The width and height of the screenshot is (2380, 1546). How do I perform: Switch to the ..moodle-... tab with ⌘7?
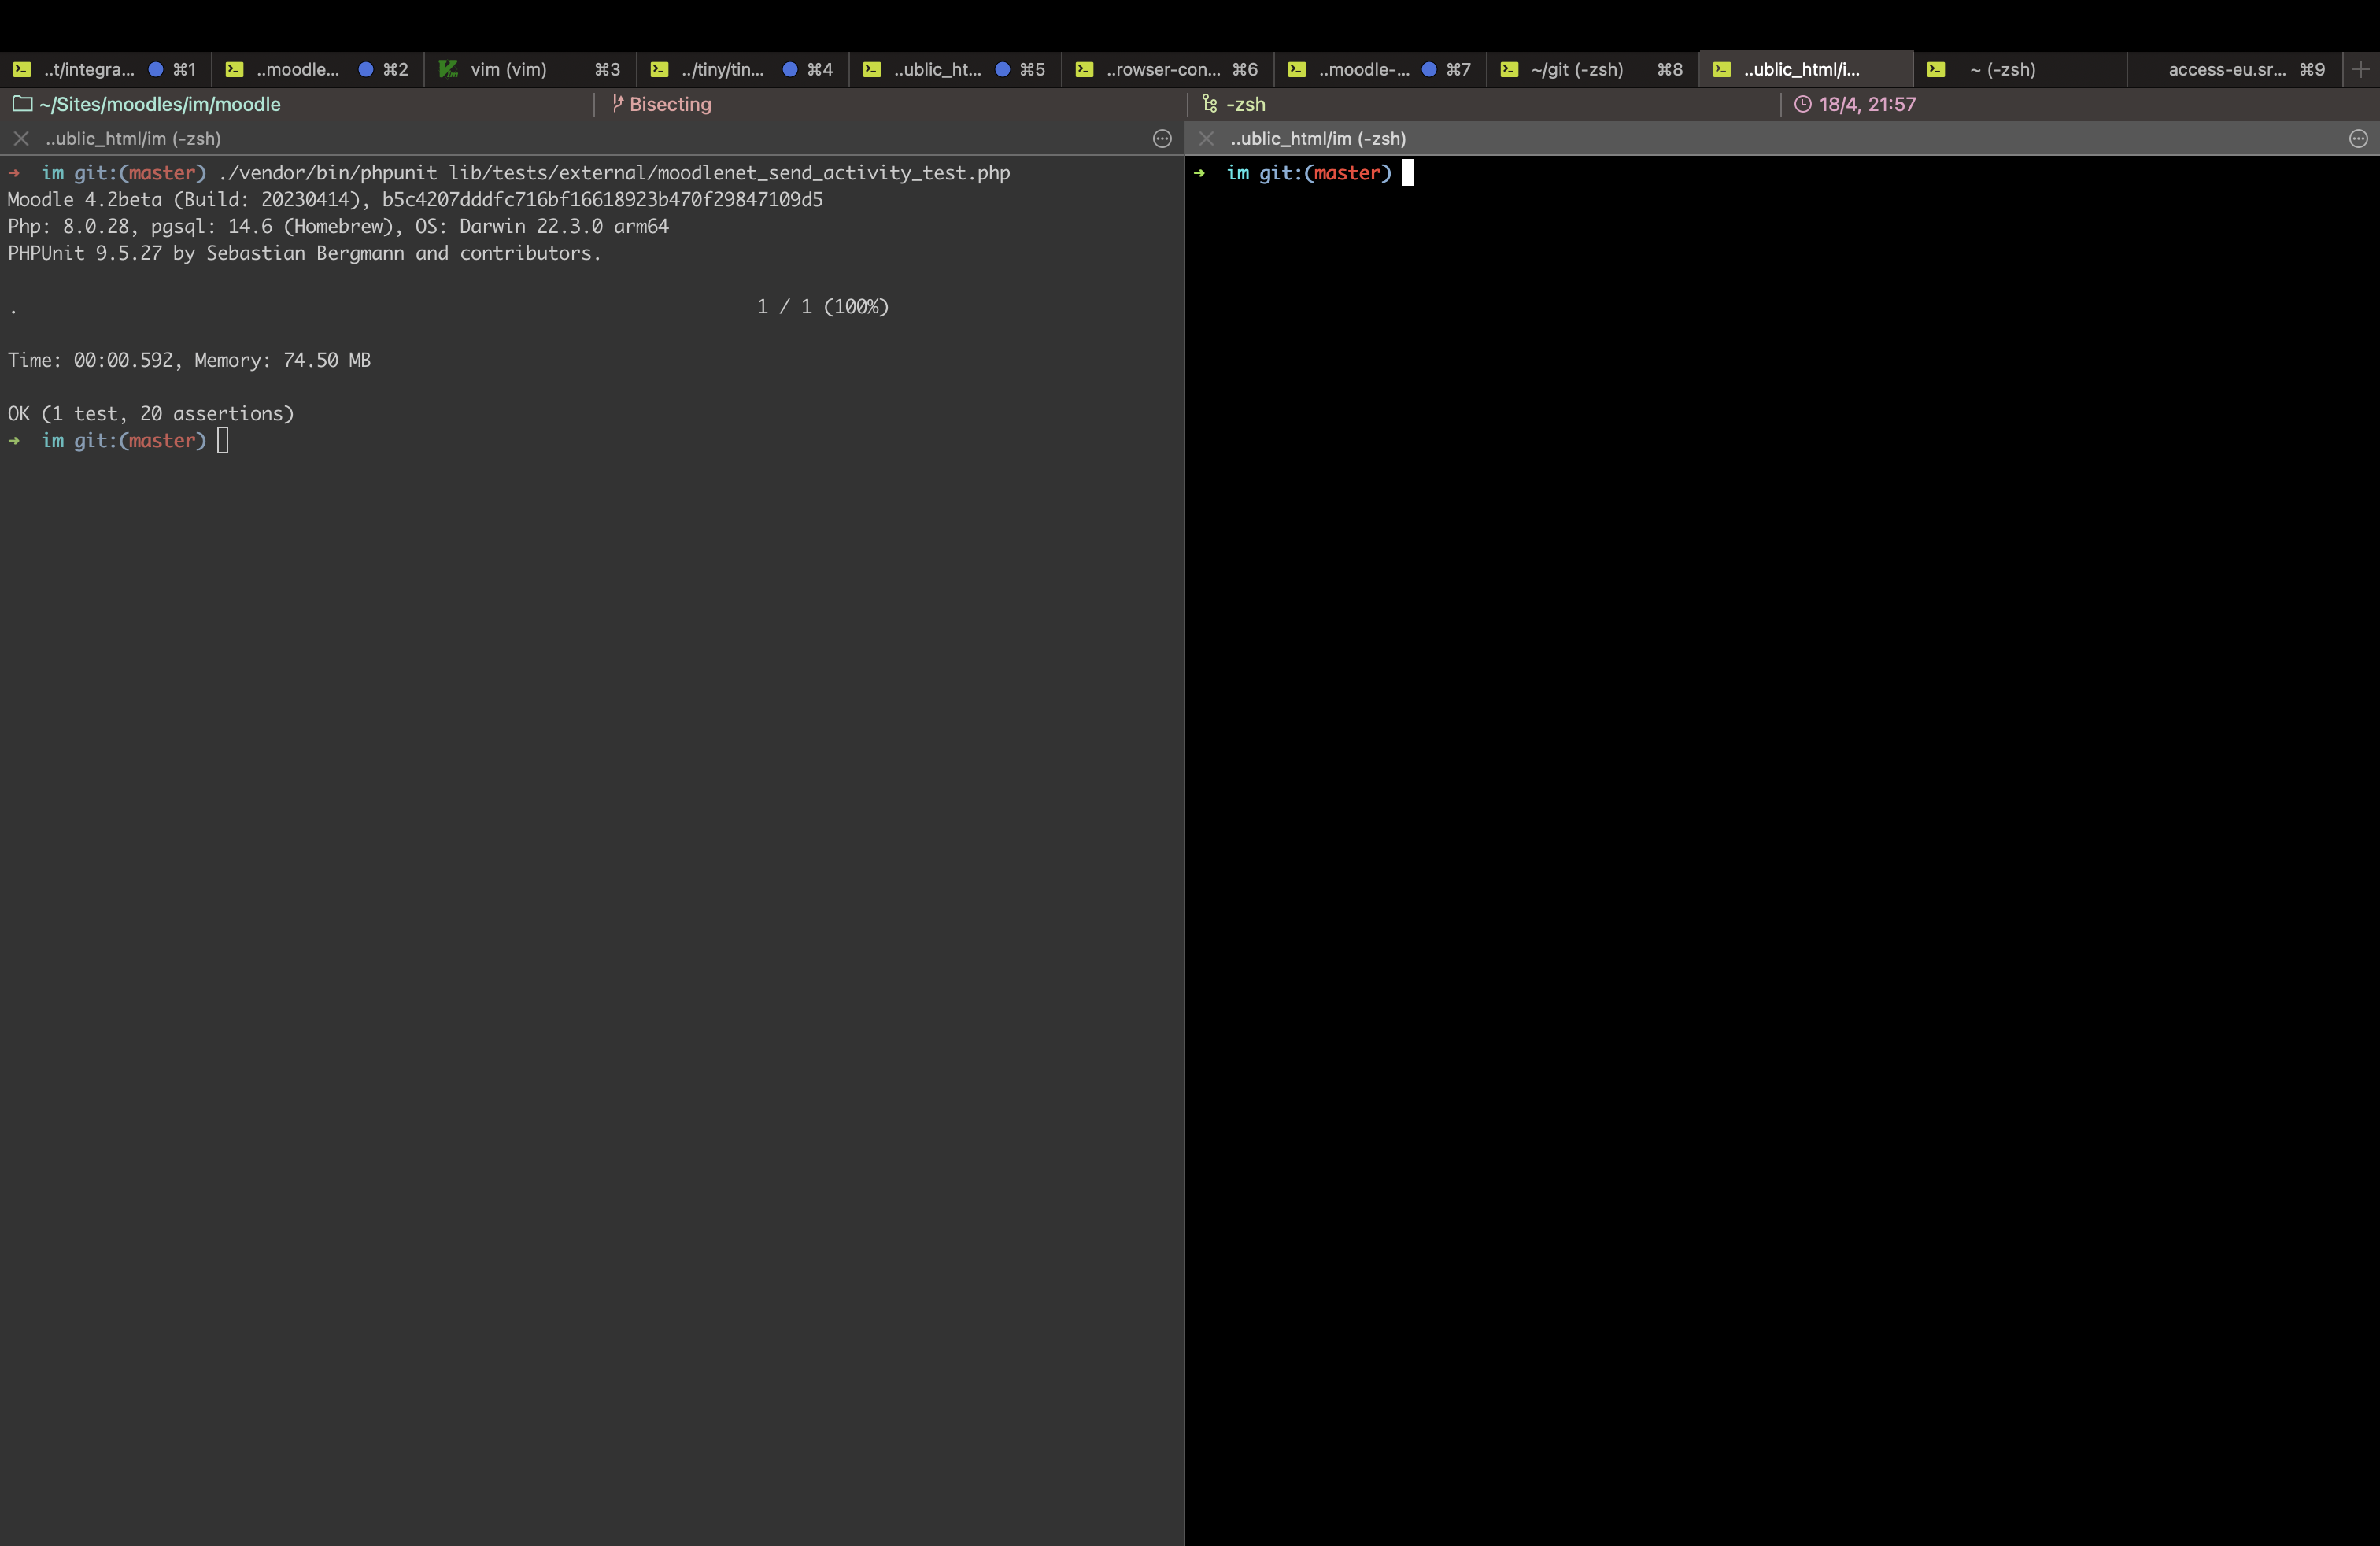[x=1380, y=69]
